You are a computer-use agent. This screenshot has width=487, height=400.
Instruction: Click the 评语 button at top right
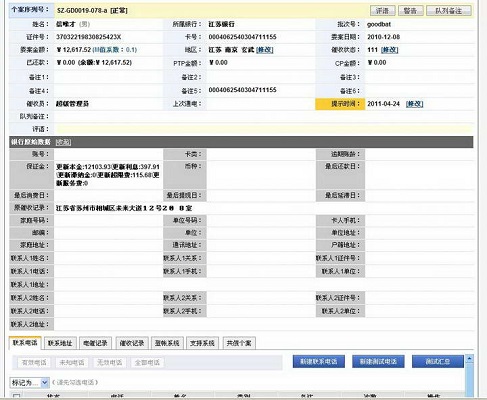[x=382, y=11]
